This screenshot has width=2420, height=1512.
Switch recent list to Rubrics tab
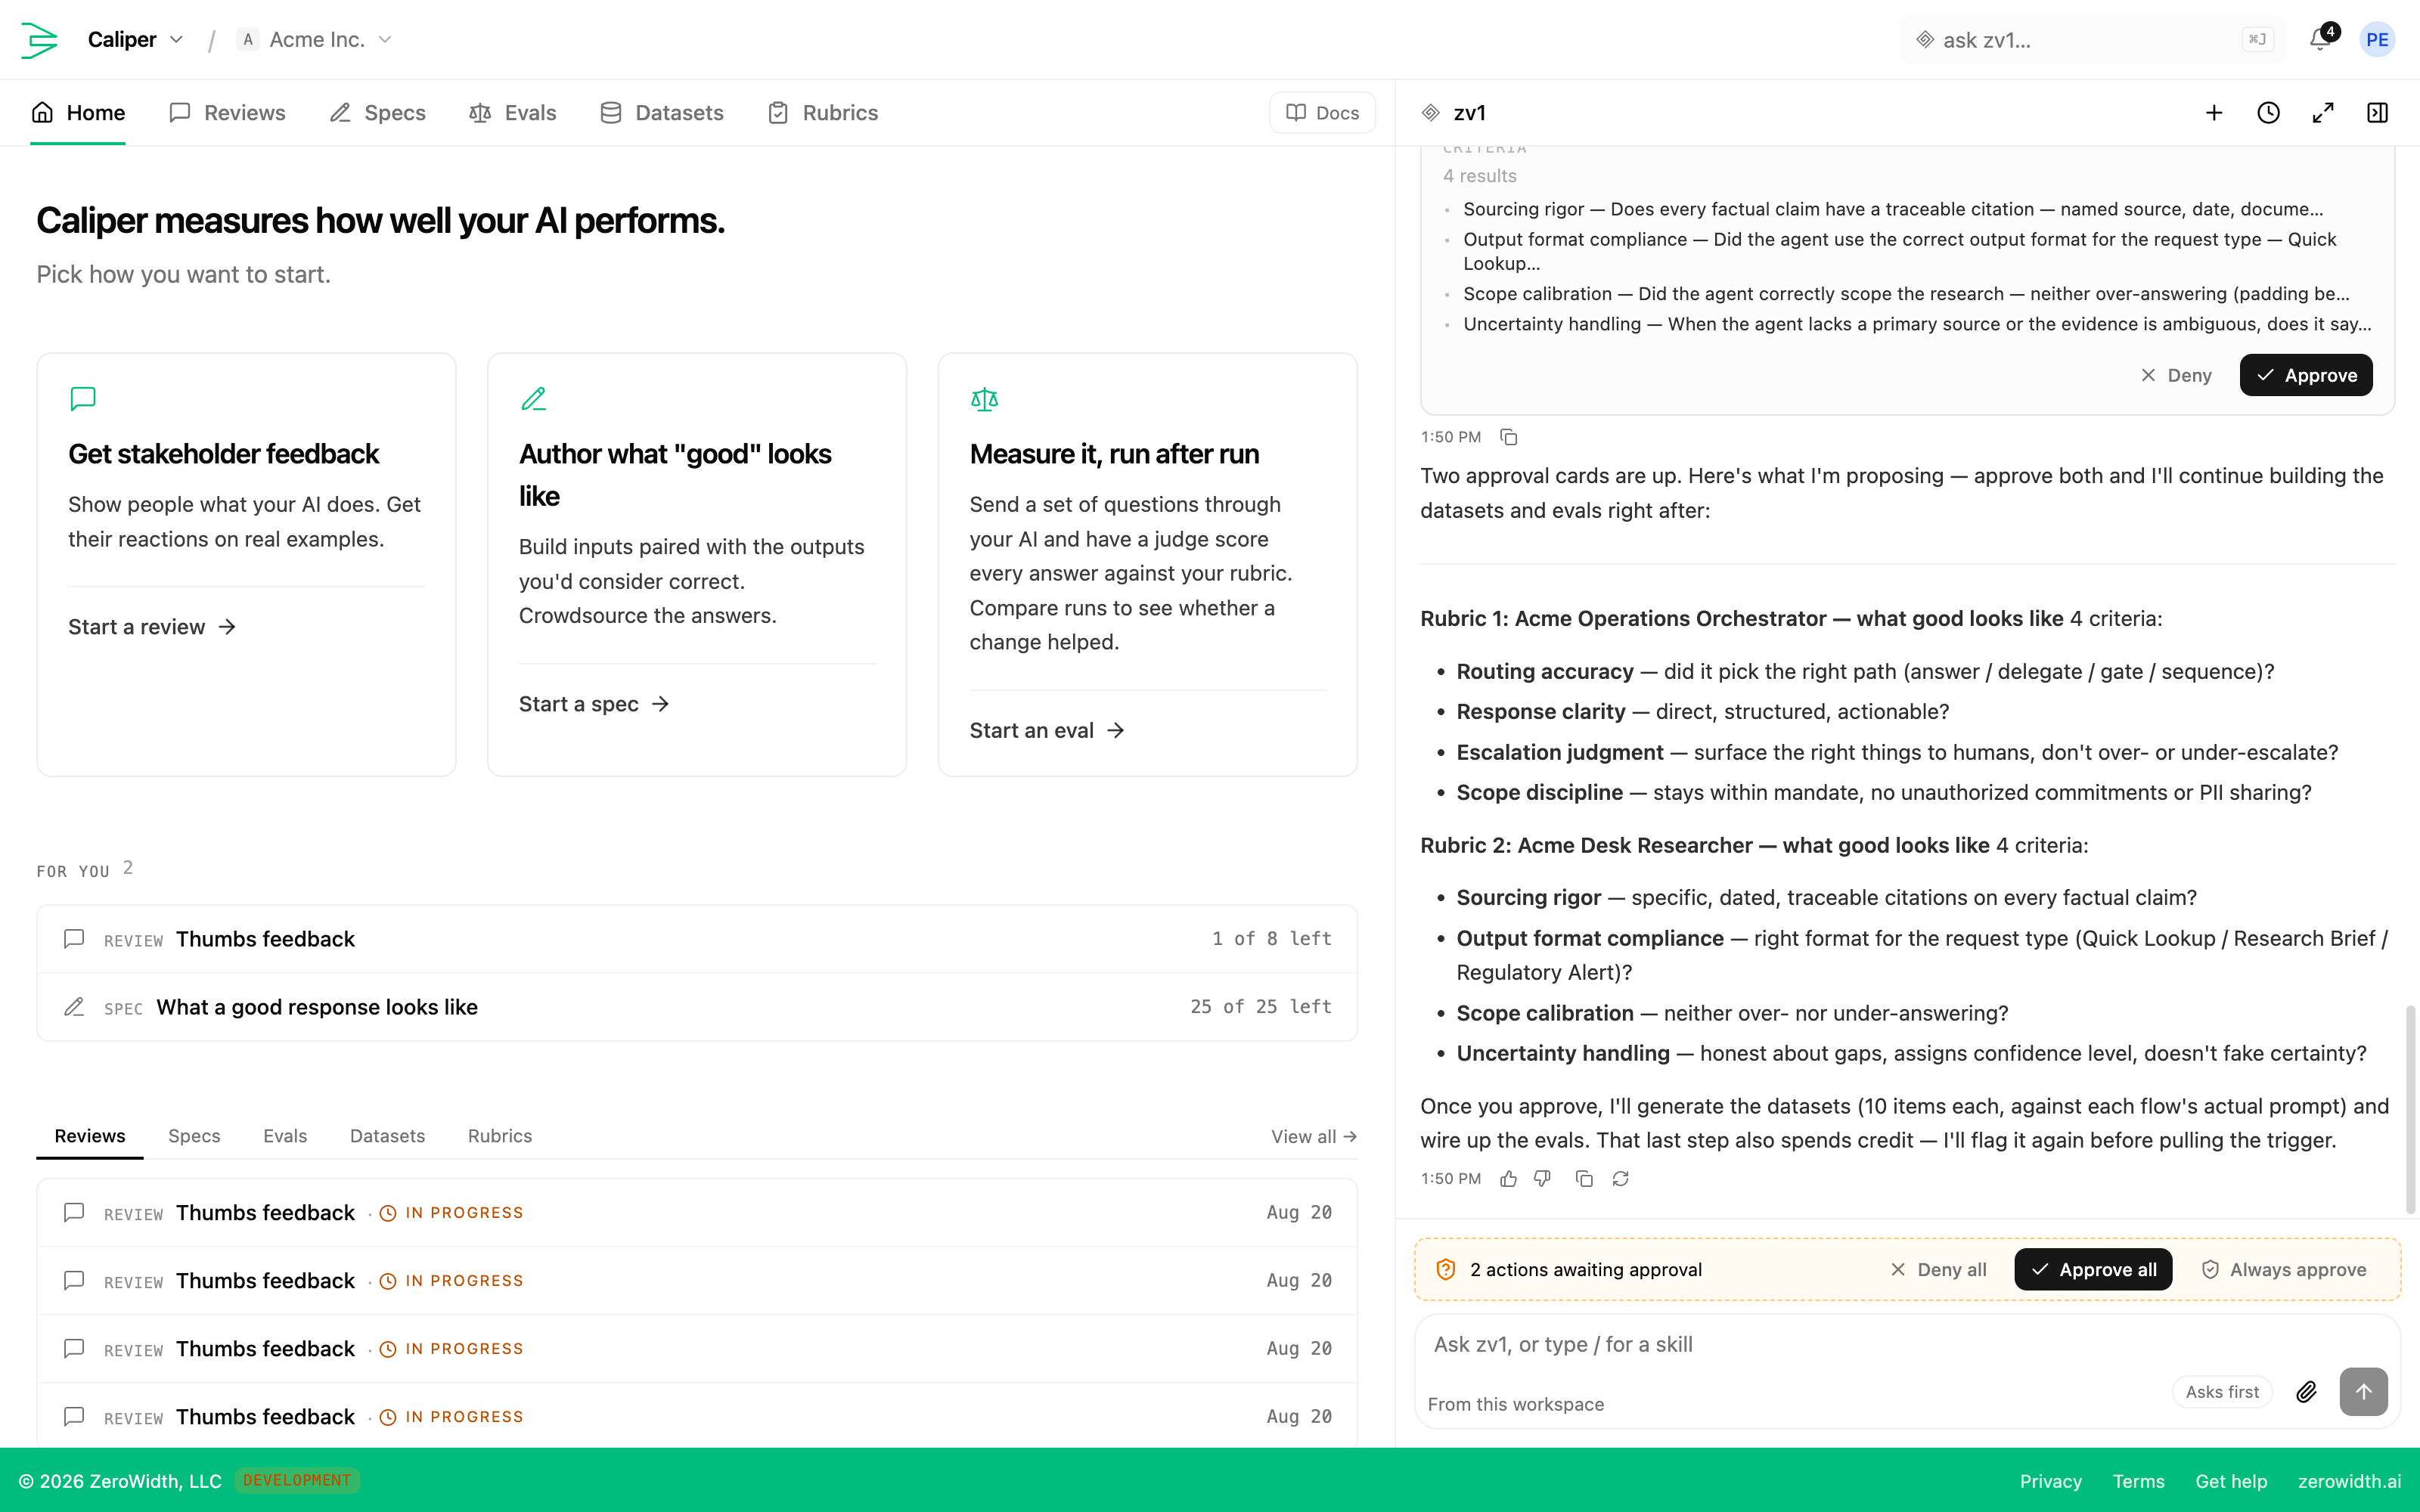pos(500,1136)
